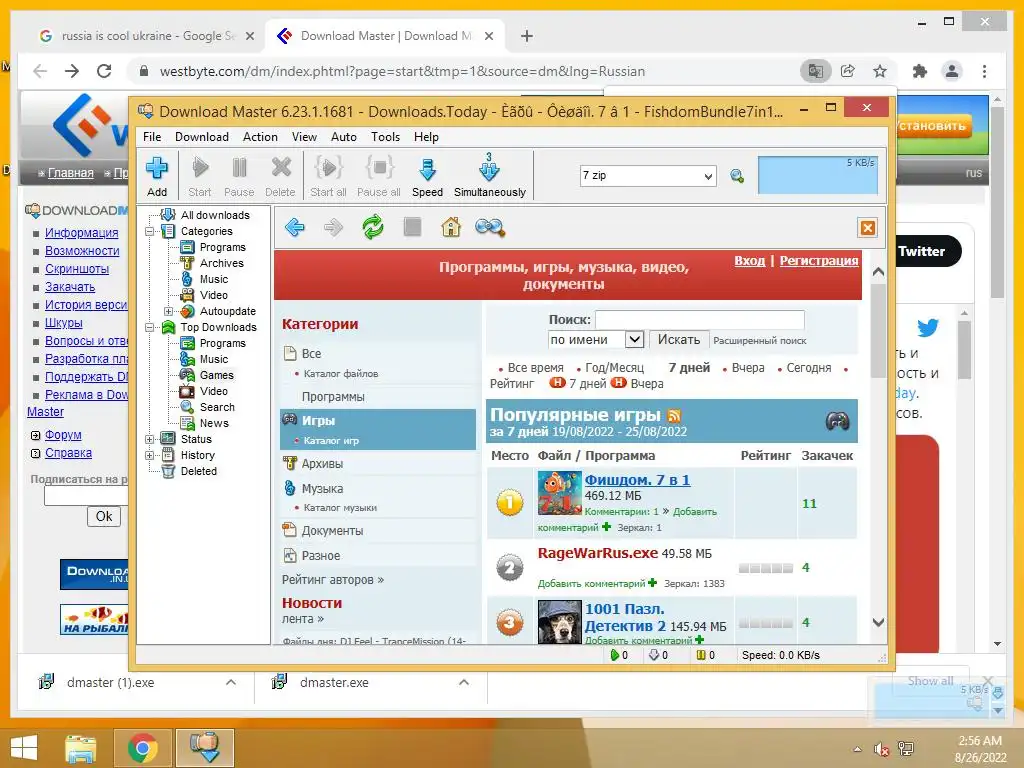Screen dimensions: 1024x768
Task: Expand the Autoupdate tree node
Action: click(168, 312)
